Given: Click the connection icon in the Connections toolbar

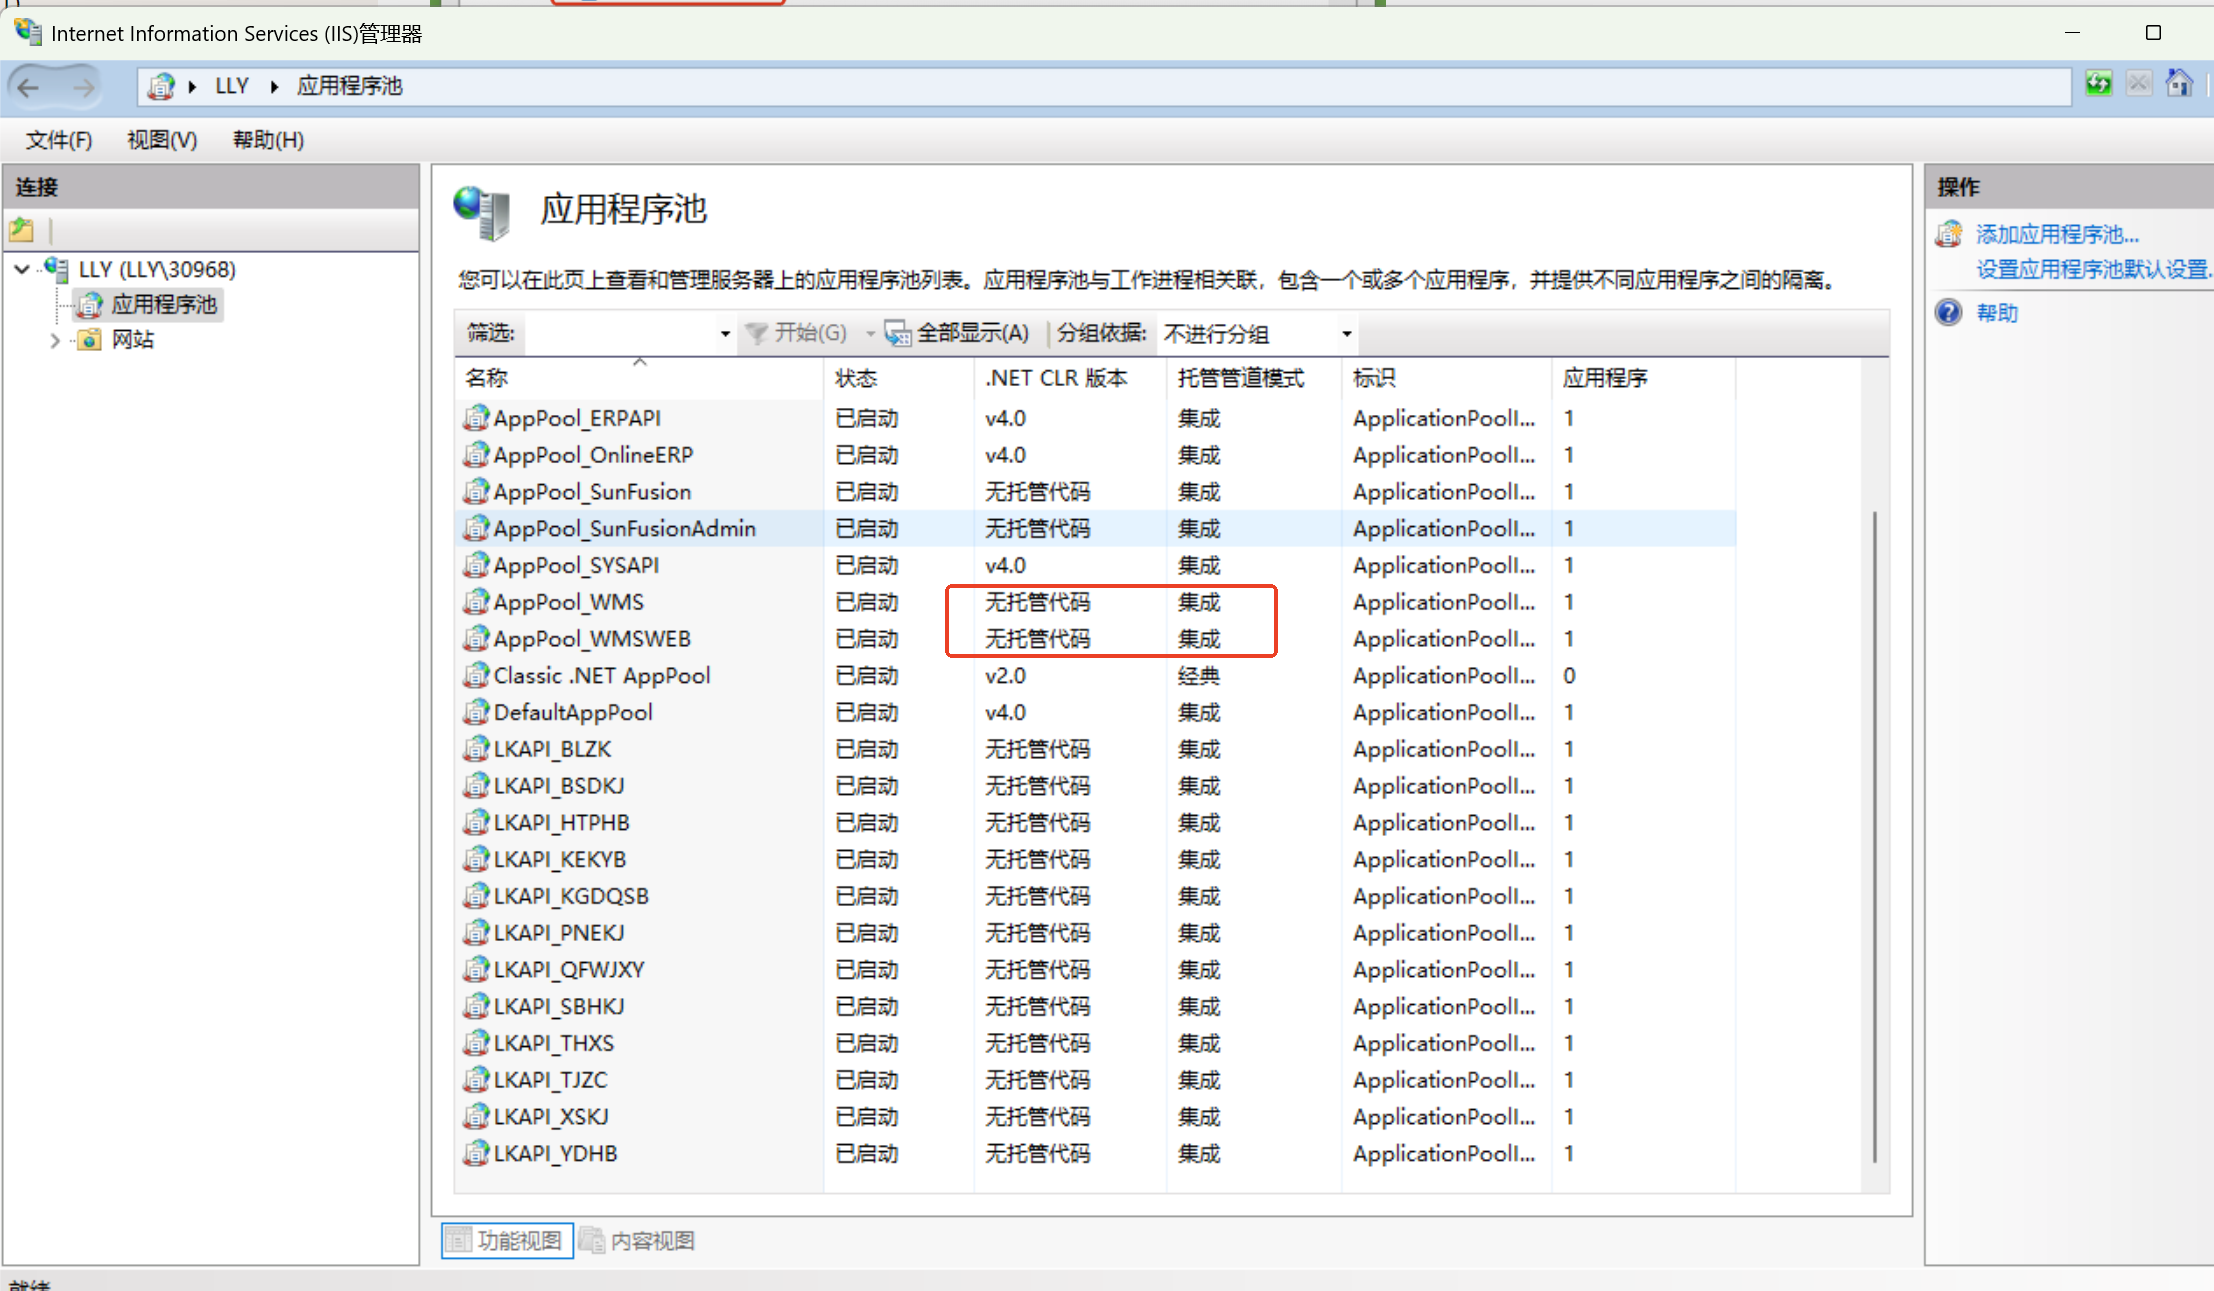Looking at the screenshot, I should [x=22, y=230].
